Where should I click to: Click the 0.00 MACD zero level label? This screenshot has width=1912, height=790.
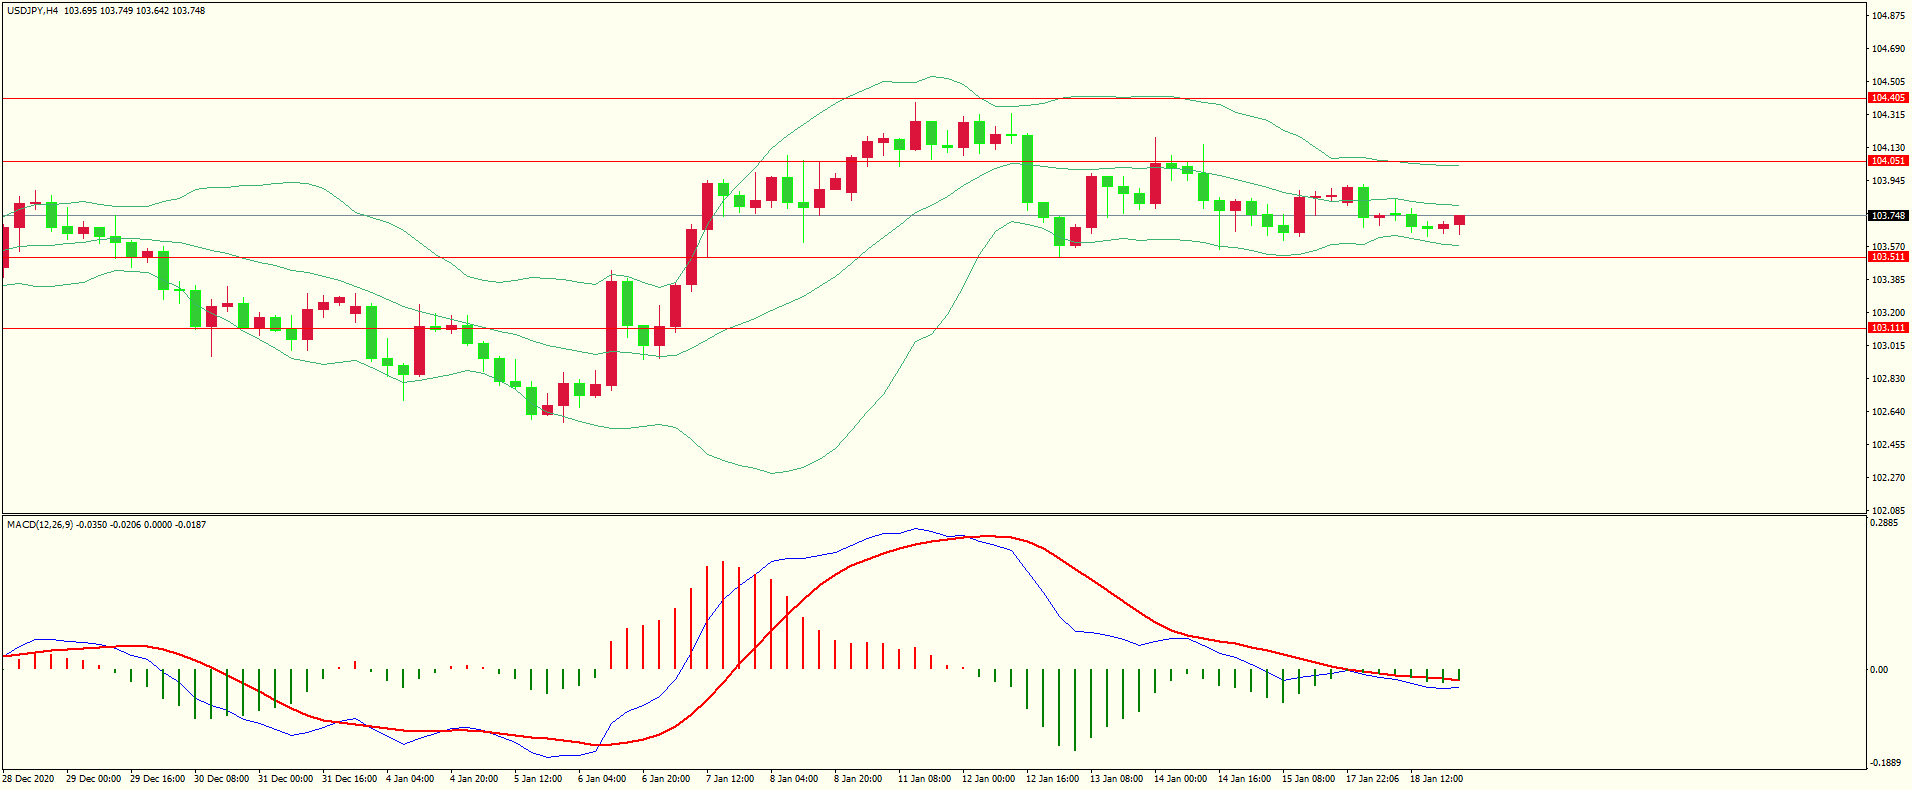point(1879,670)
